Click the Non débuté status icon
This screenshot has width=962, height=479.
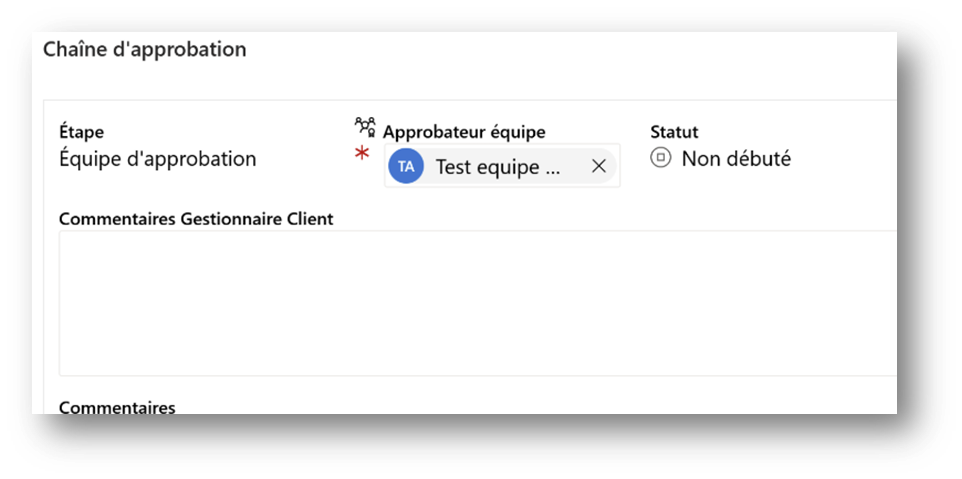(660, 158)
